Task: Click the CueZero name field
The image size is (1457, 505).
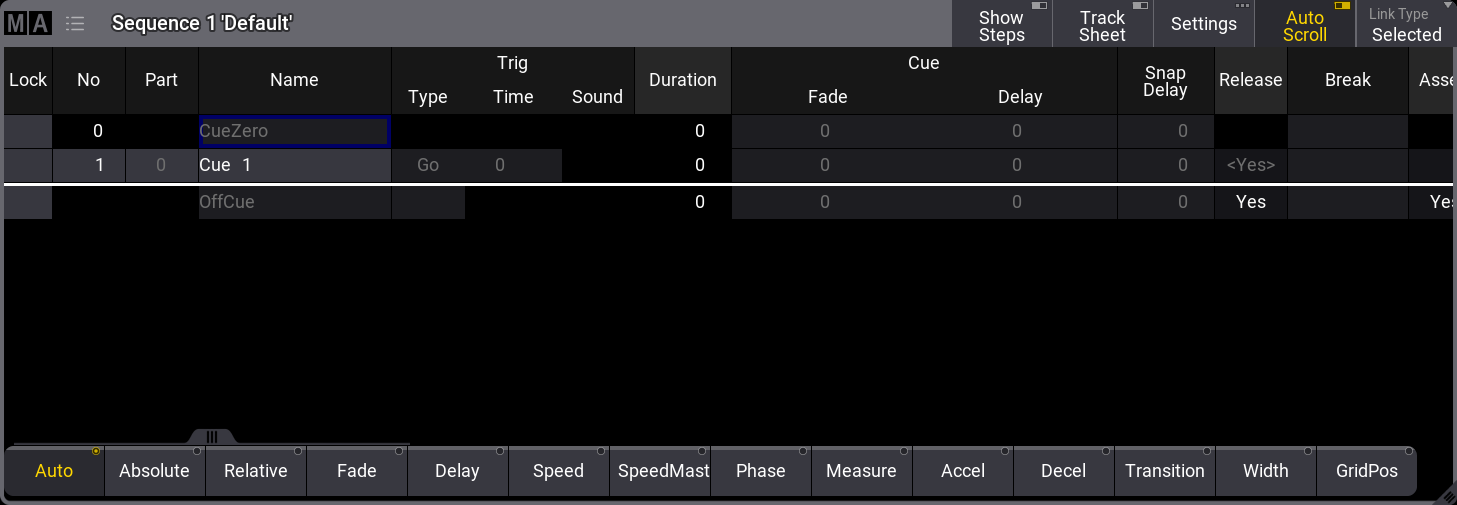Action: 294,131
